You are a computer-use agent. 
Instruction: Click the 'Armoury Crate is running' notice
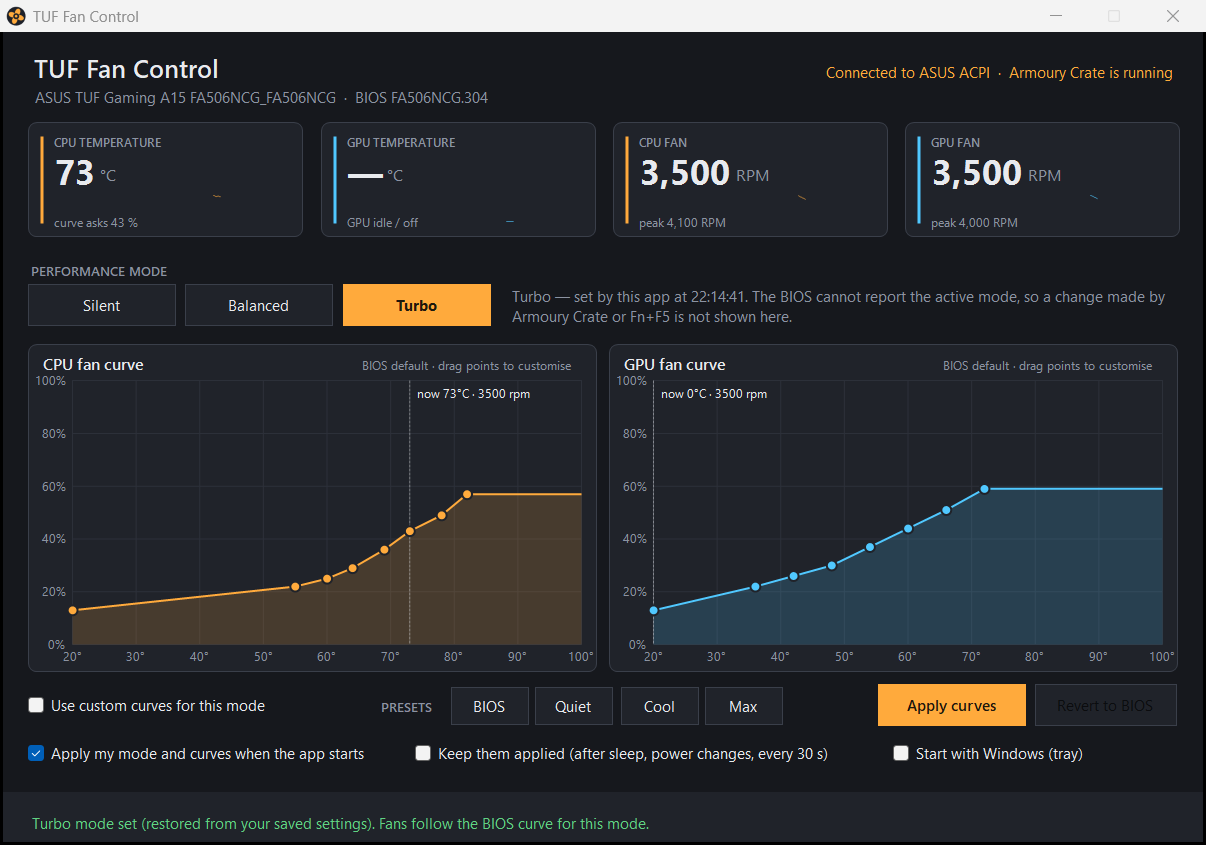1091,73
